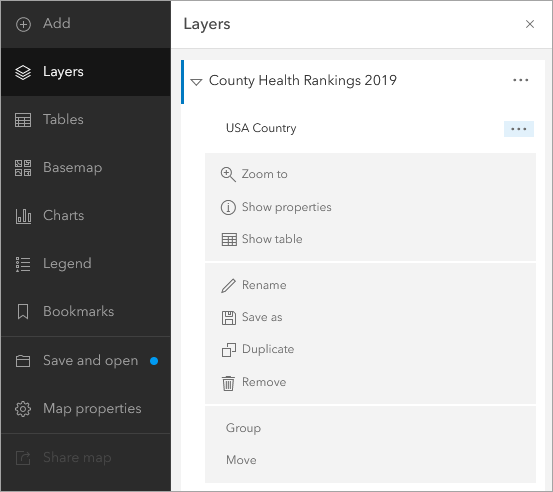Click the Save and open folder icon
This screenshot has height=492, width=553.
click(23, 361)
